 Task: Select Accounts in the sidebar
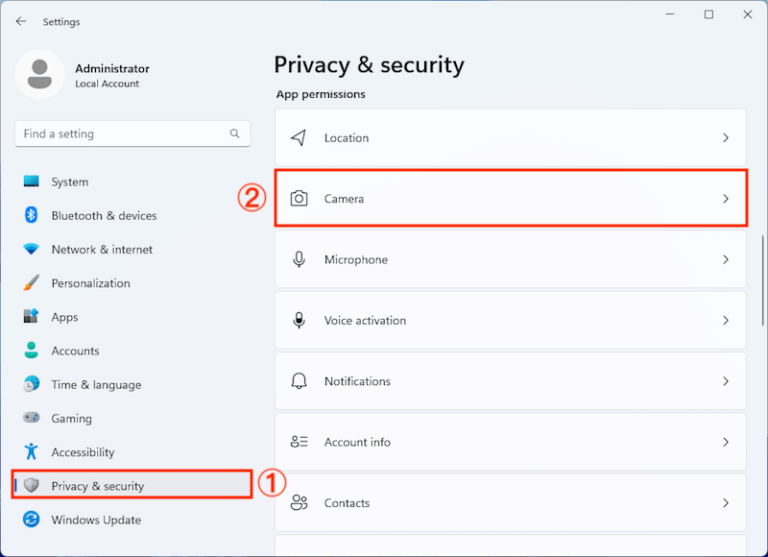[x=75, y=351]
